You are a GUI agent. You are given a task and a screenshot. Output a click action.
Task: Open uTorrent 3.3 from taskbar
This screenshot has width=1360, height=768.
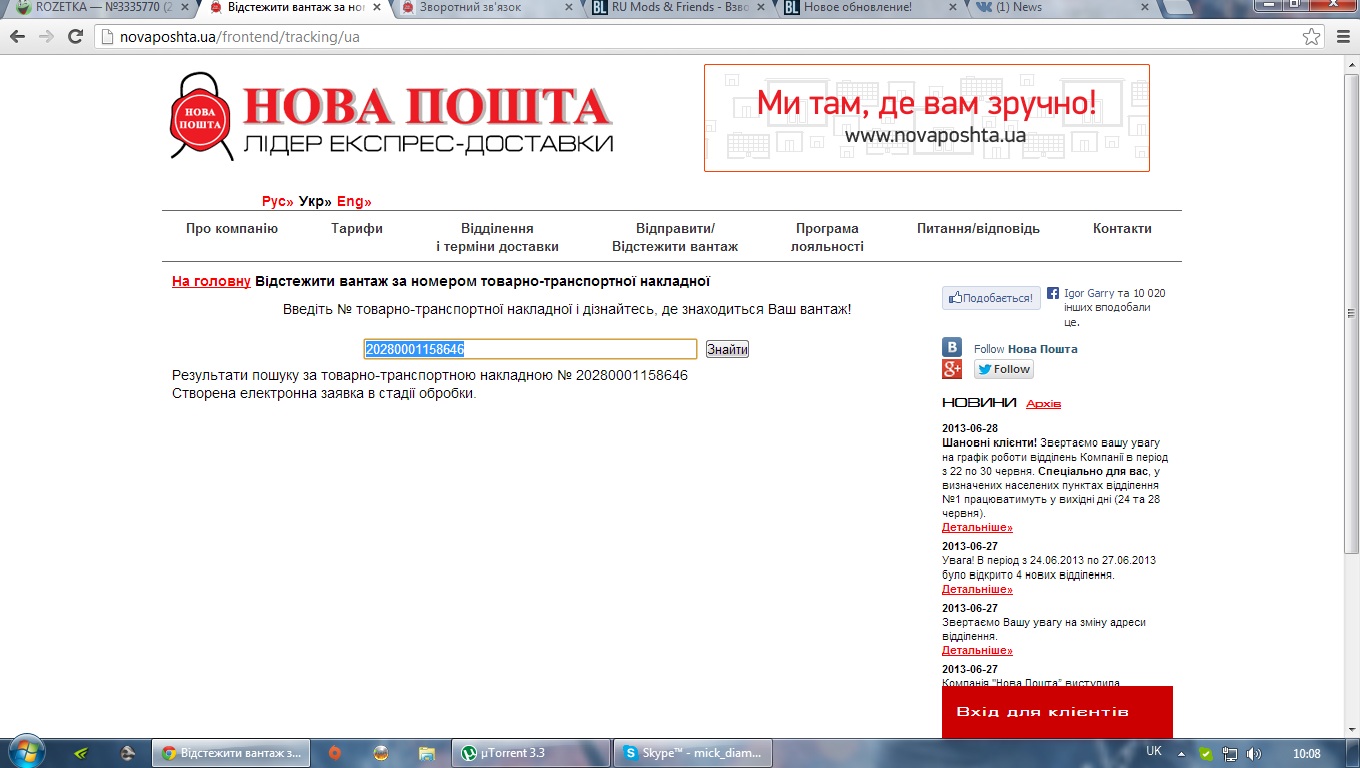pyautogui.click(x=531, y=753)
